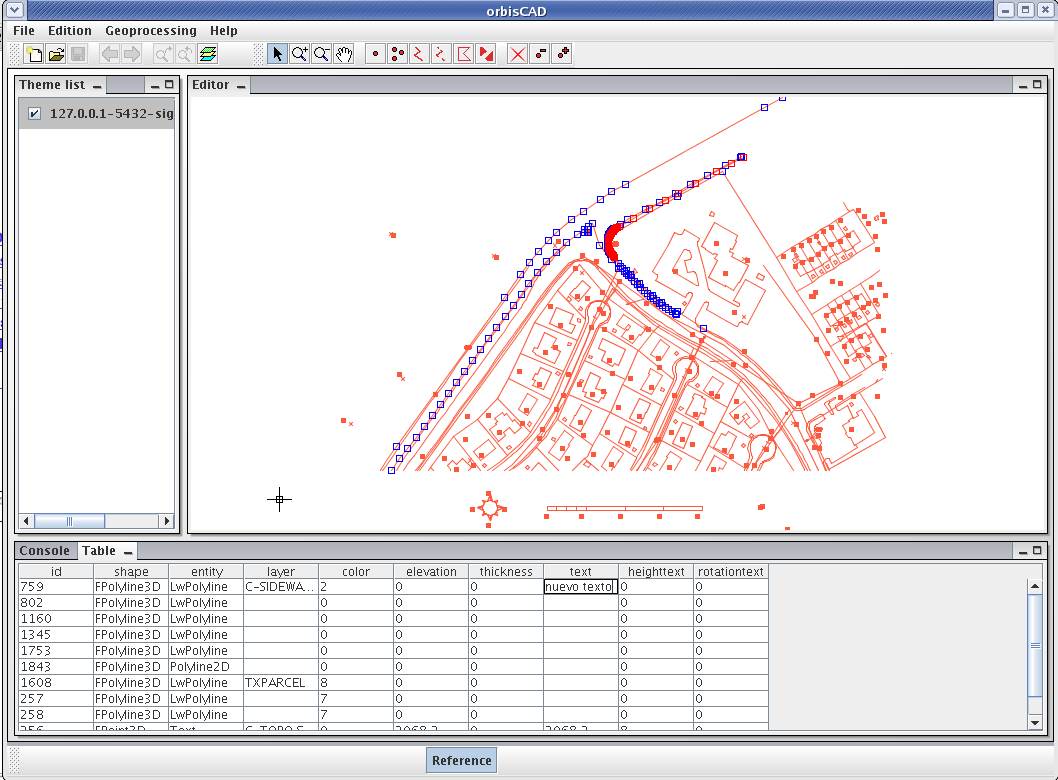Viewport: 1058px width, 780px height.
Task: Select the filled polygon draw tool
Action: 486,54
